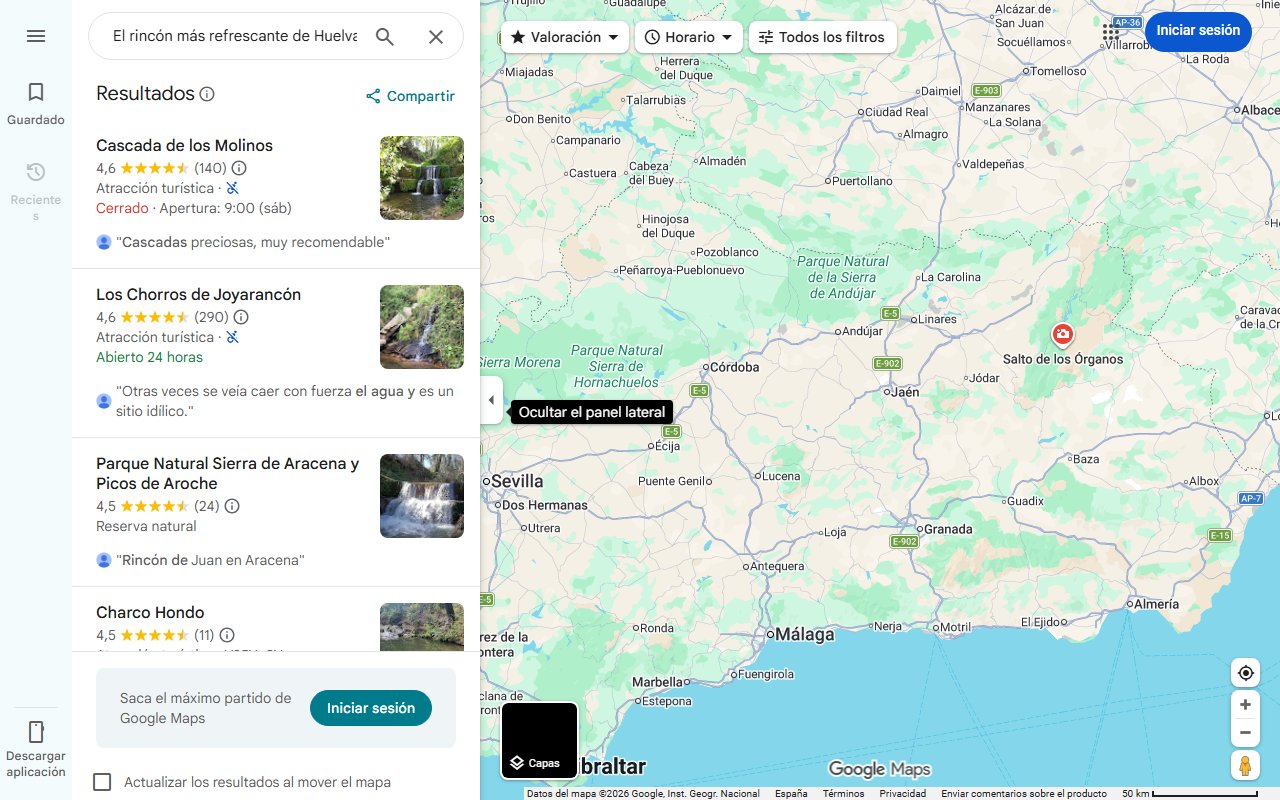
Task: Open the Horario filter dropdown
Action: tap(688, 37)
